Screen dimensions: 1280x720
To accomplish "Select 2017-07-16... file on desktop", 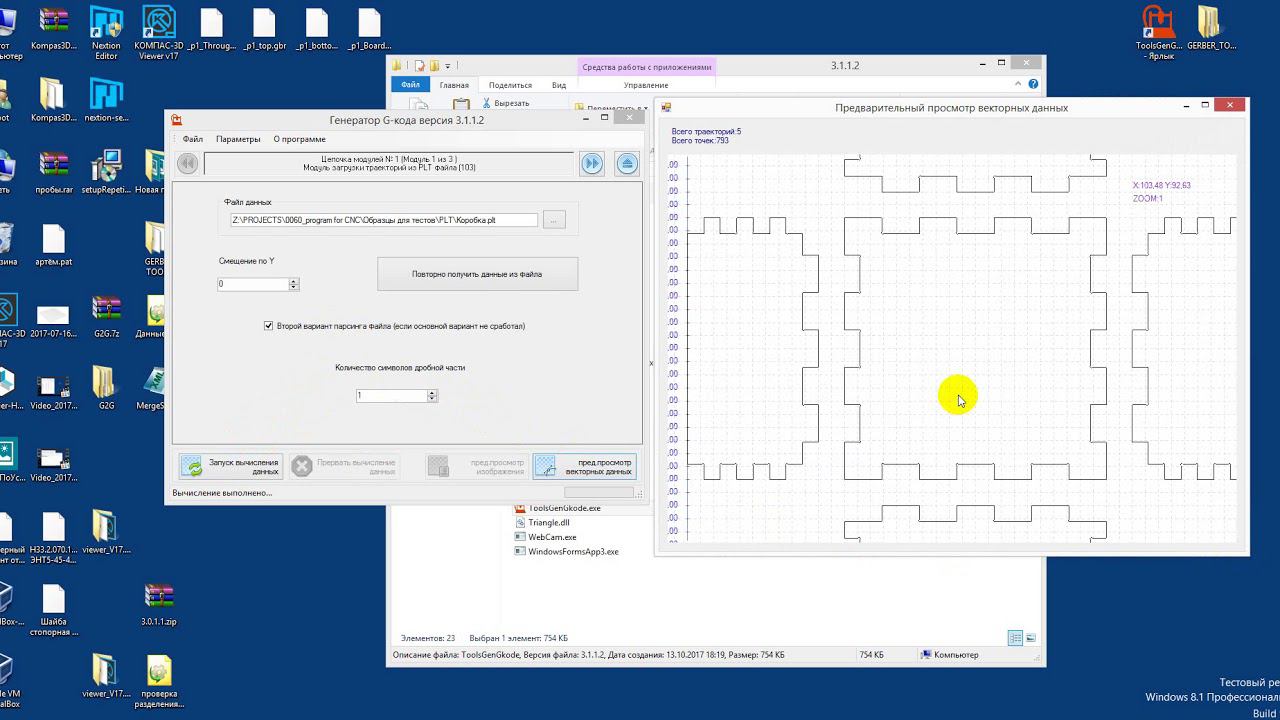I will [x=54, y=316].
